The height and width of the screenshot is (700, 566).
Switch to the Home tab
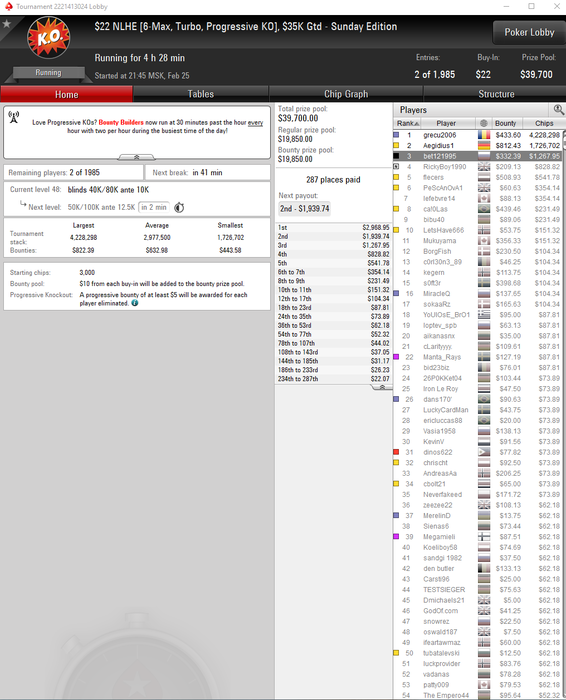(67, 94)
